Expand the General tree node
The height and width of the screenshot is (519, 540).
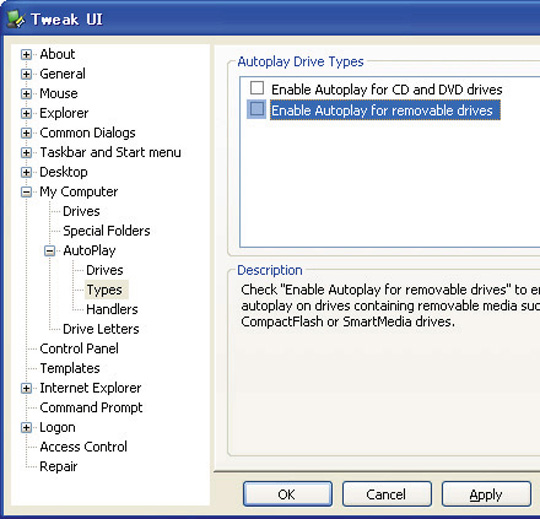click(26, 74)
